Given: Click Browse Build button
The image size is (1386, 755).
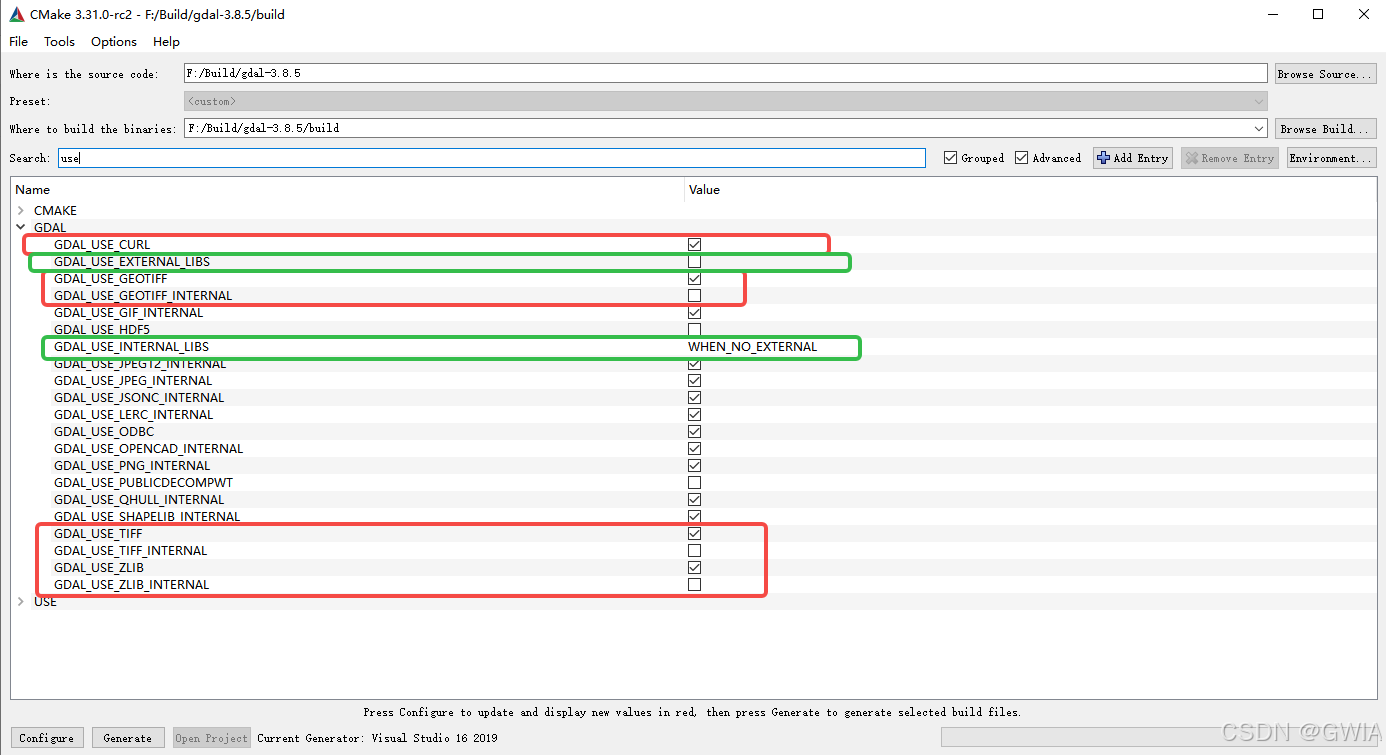Looking at the screenshot, I should (x=1325, y=129).
